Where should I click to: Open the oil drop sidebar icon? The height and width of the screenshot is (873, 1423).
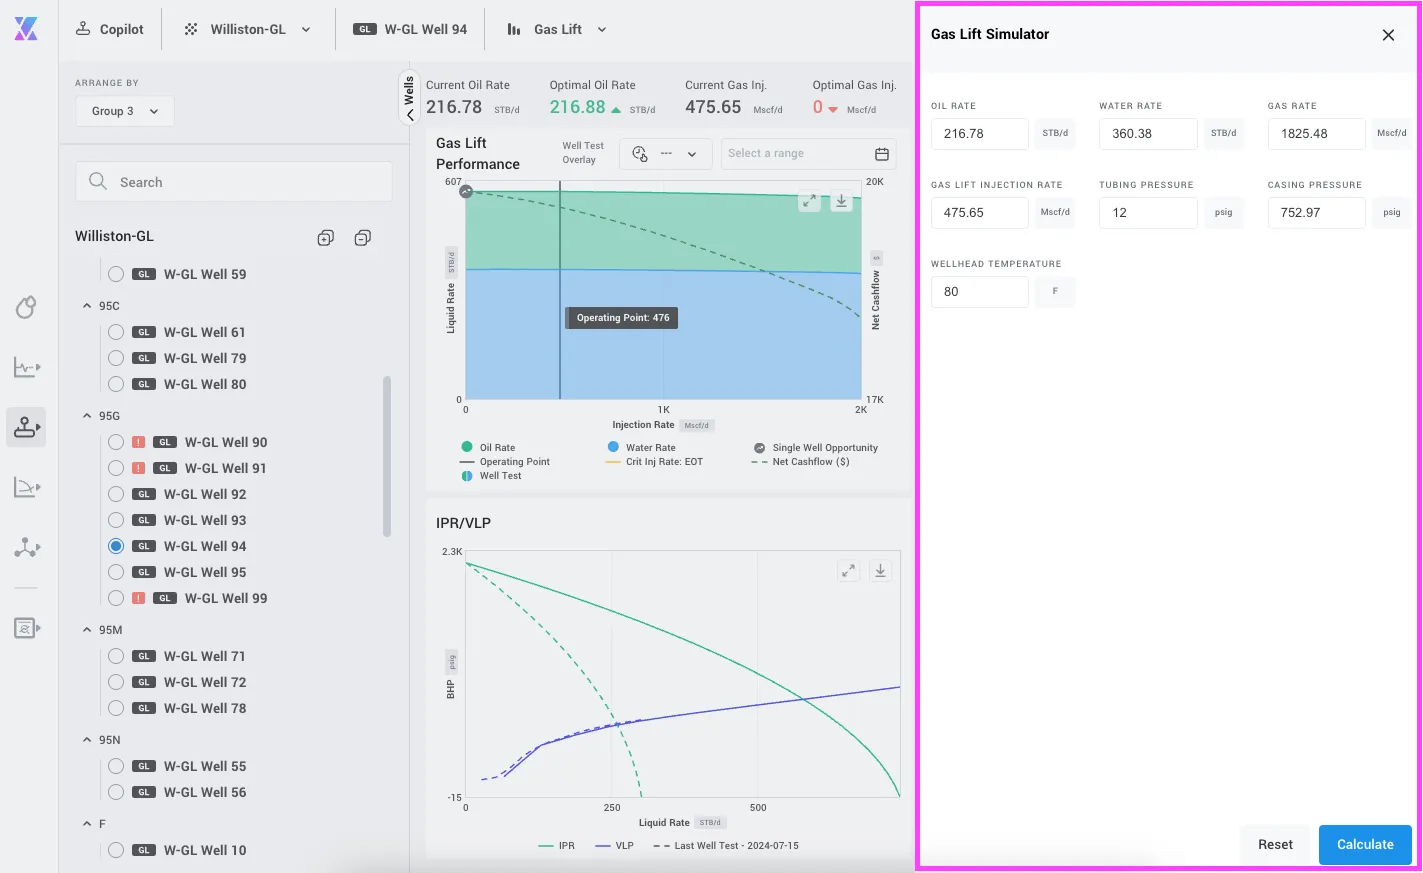point(26,307)
